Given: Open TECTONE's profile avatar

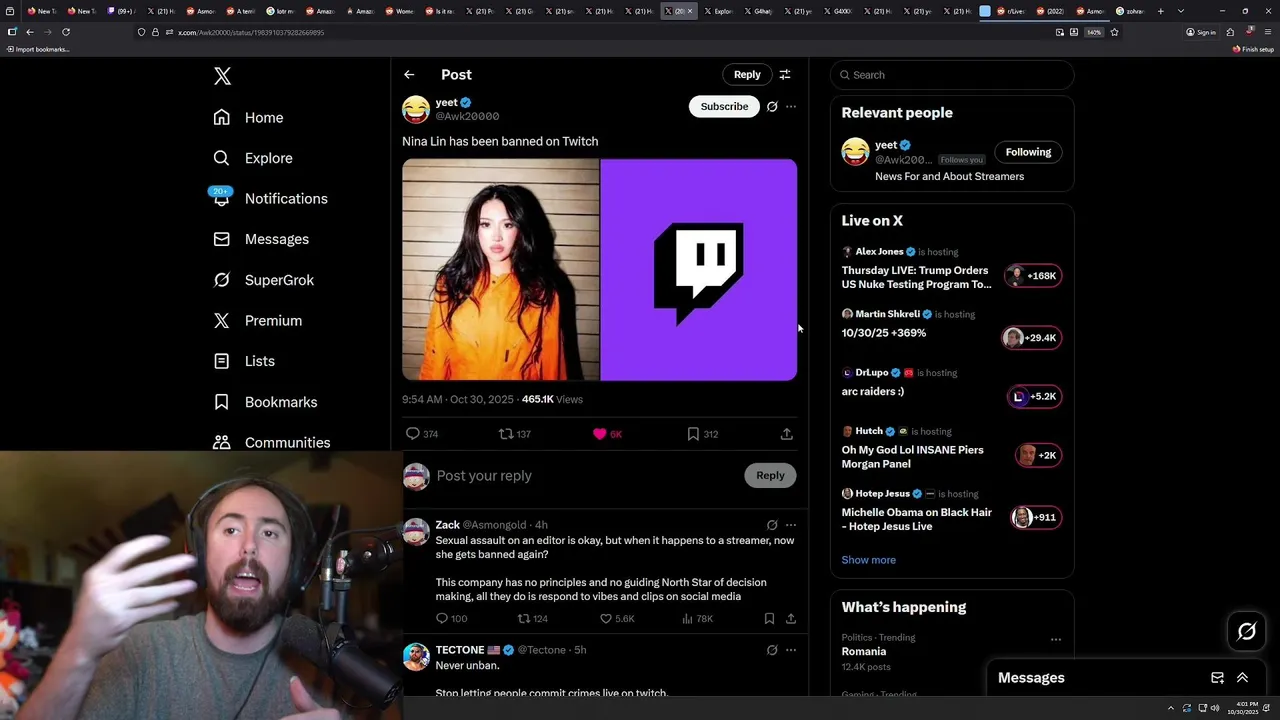Looking at the screenshot, I should click(x=416, y=657).
